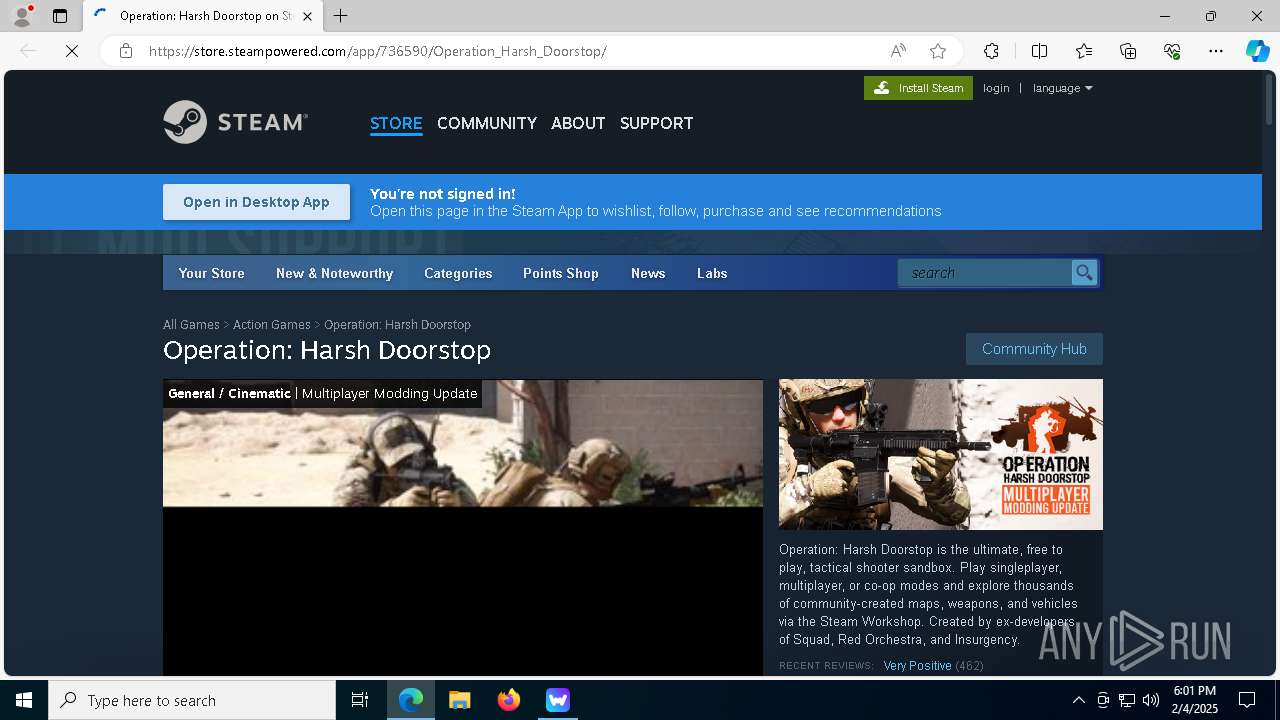This screenshot has height=720, width=1280.
Task: Click the search magnifier button in Steam store
Action: [1084, 273]
